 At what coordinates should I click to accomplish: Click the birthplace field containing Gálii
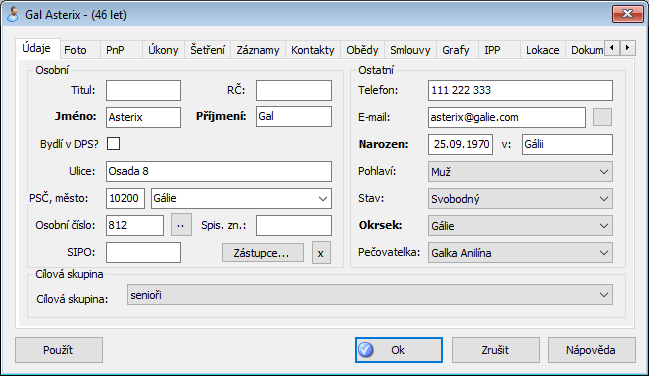[x=567, y=145]
